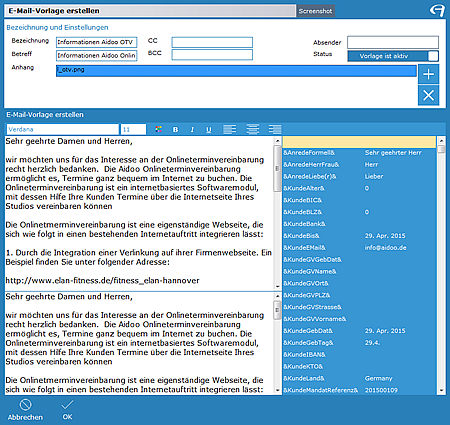Confirm with the OK checkmark
The image size is (450, 425).
click(x=67, y=405)
